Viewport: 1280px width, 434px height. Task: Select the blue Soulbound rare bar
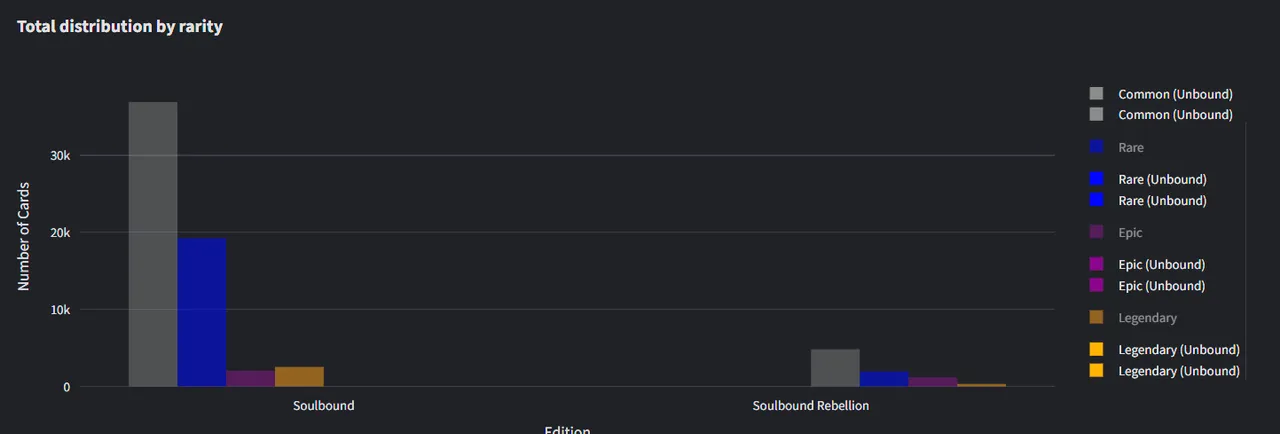[x=202, y=312]
